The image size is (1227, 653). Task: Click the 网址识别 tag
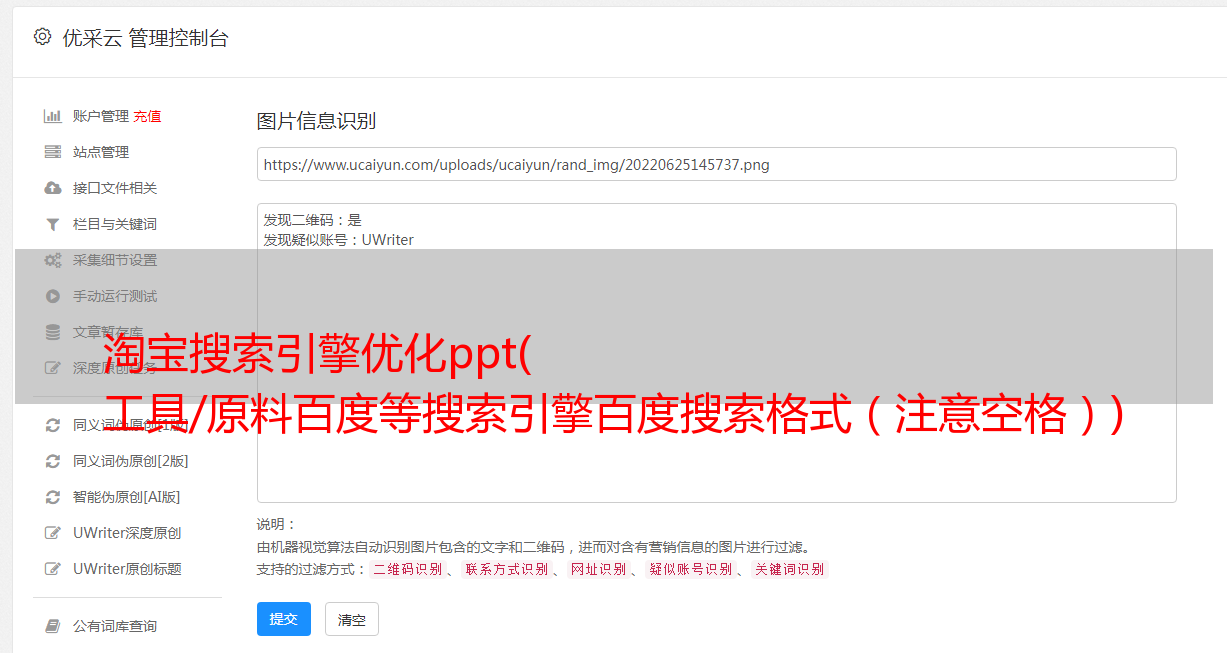click(x=598, y=569)
